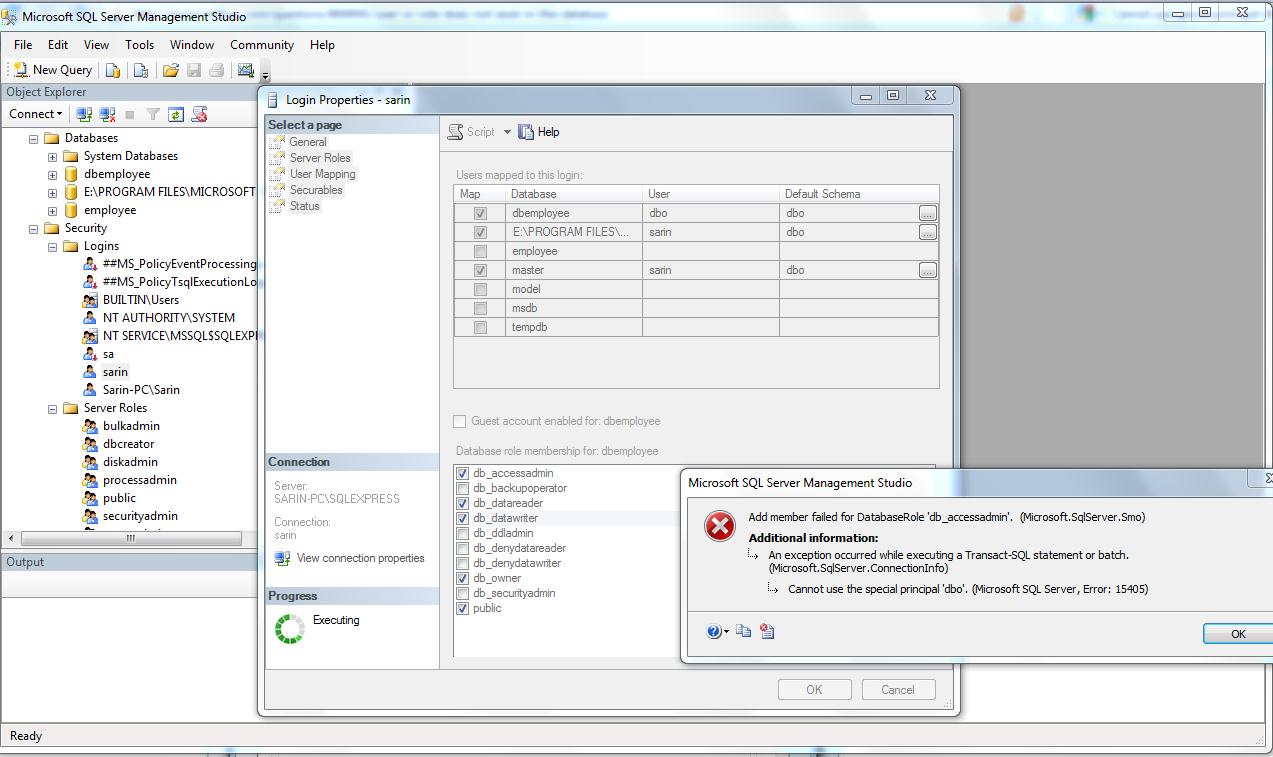Screen dimensions: 1273x757
Task: Collapse the Security tree node
Action: [x=33, y=229]
